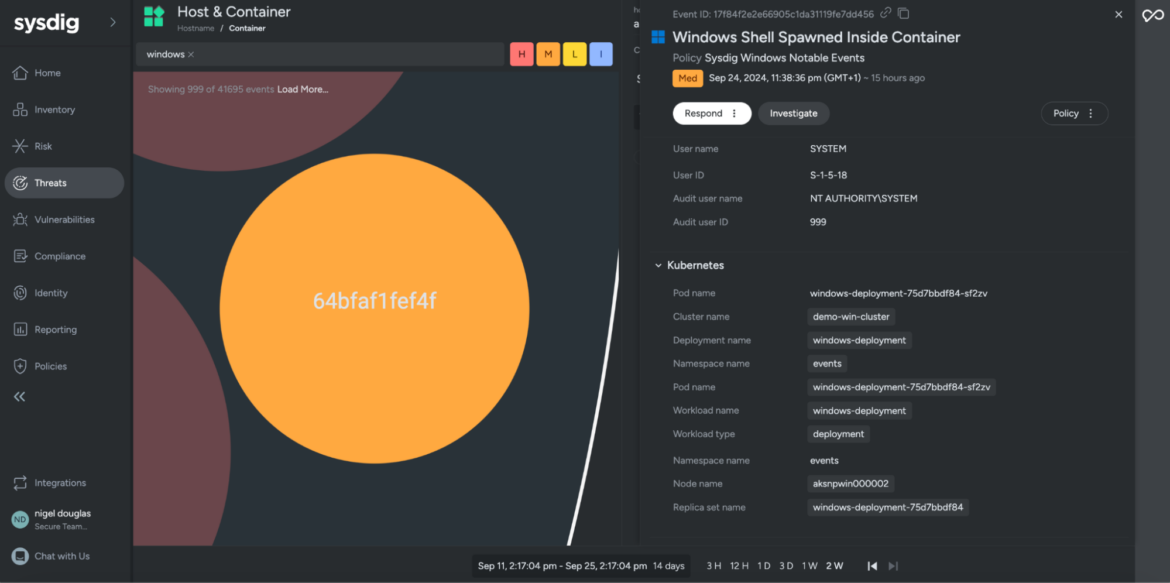Remove the windows filter tag

click(191, 54)
